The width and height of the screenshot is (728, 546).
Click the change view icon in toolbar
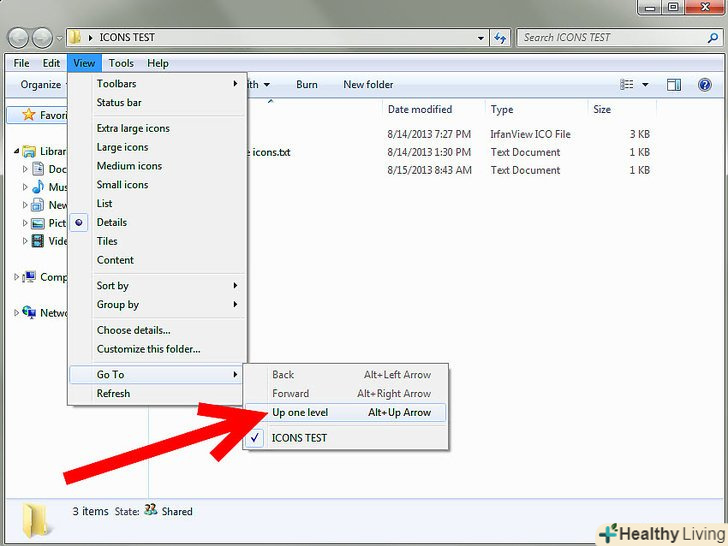click(x=628, y=85)
